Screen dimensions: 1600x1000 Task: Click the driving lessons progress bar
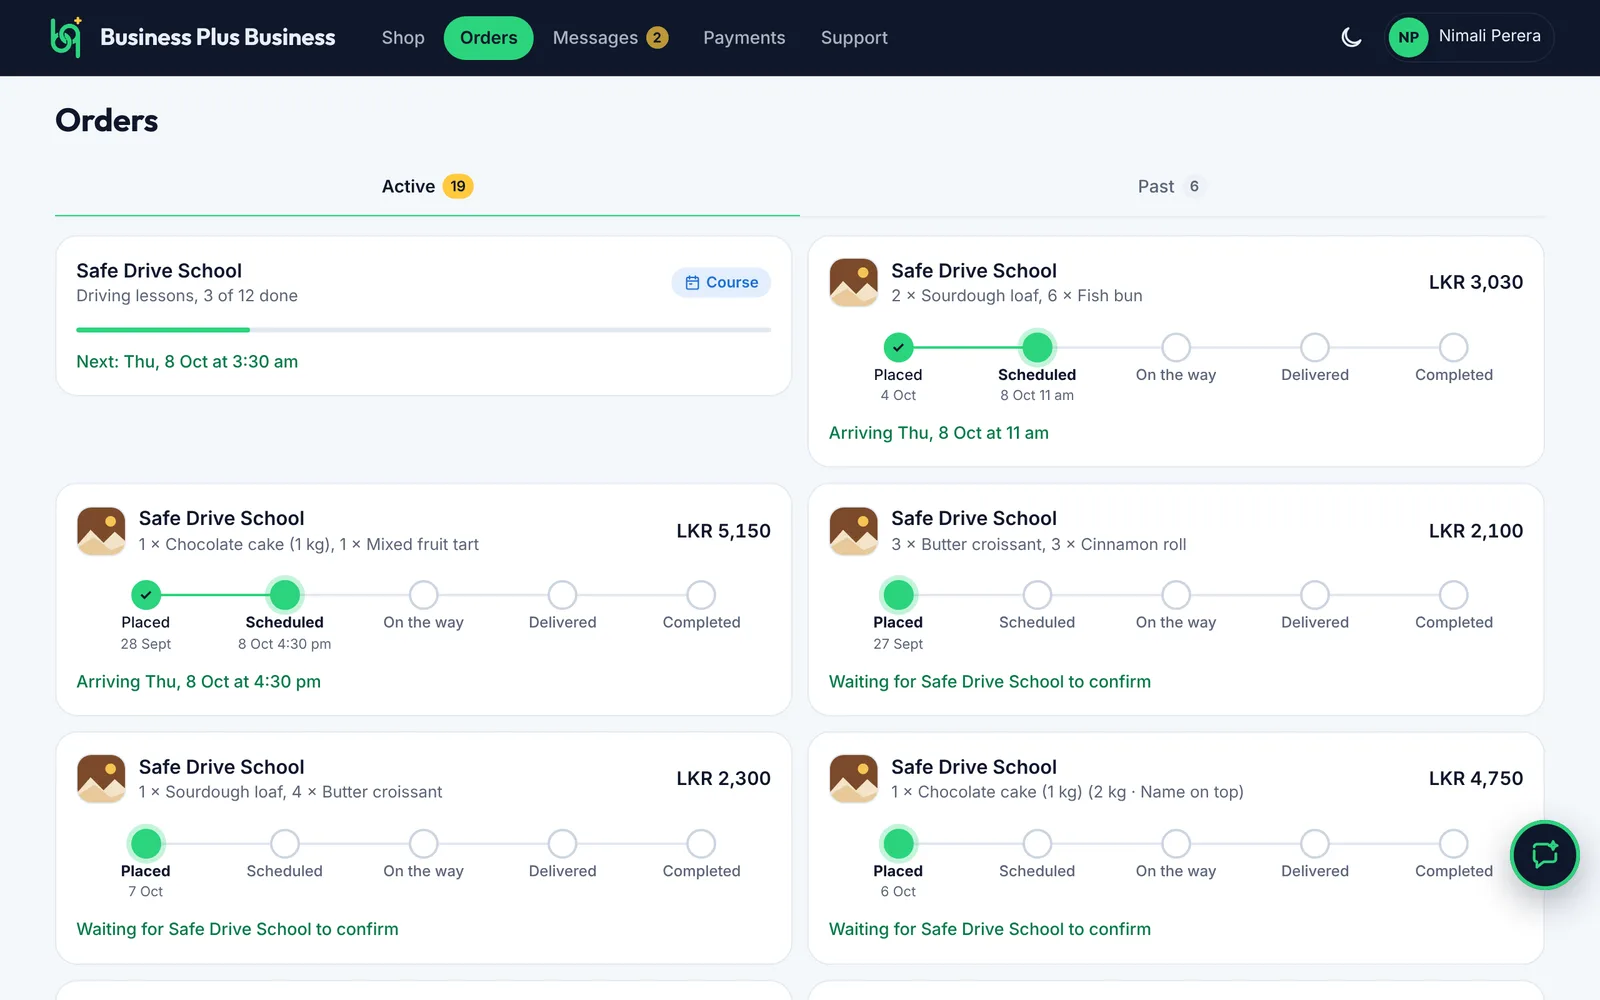pyautogui.click(x=424, y=330)
